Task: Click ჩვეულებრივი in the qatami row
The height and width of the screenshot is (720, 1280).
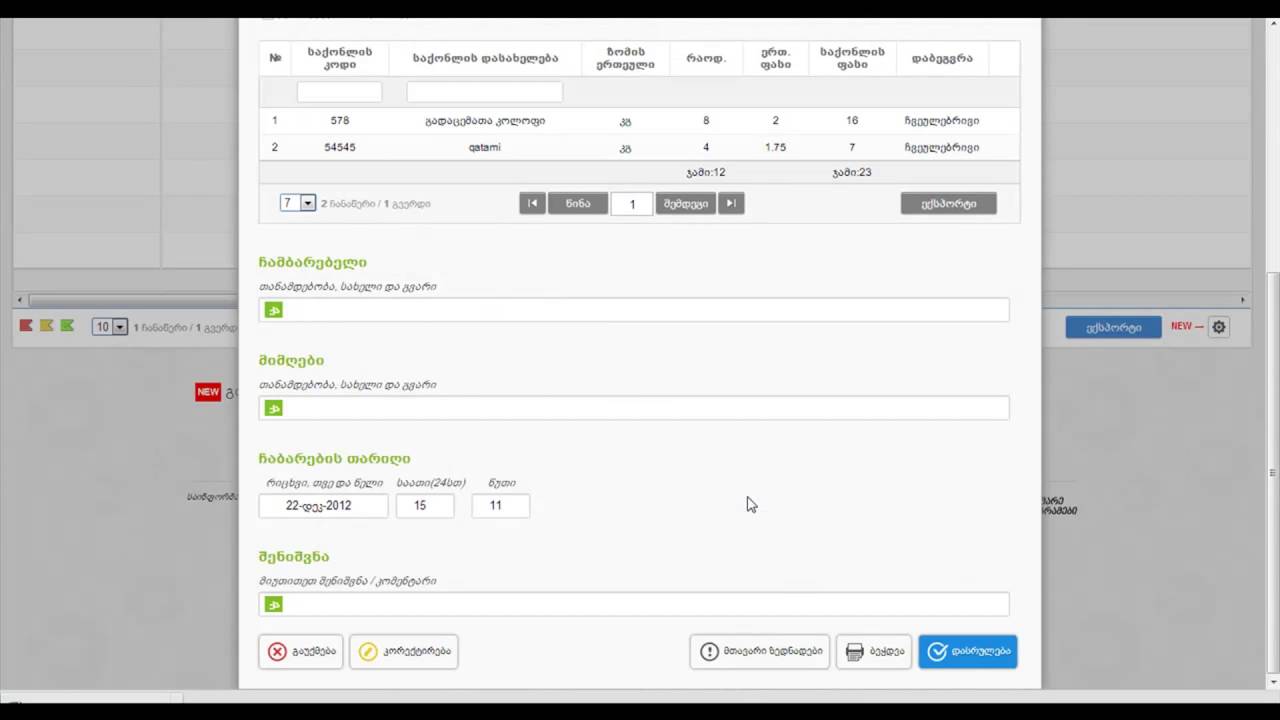Action: [x=942, y=147]
